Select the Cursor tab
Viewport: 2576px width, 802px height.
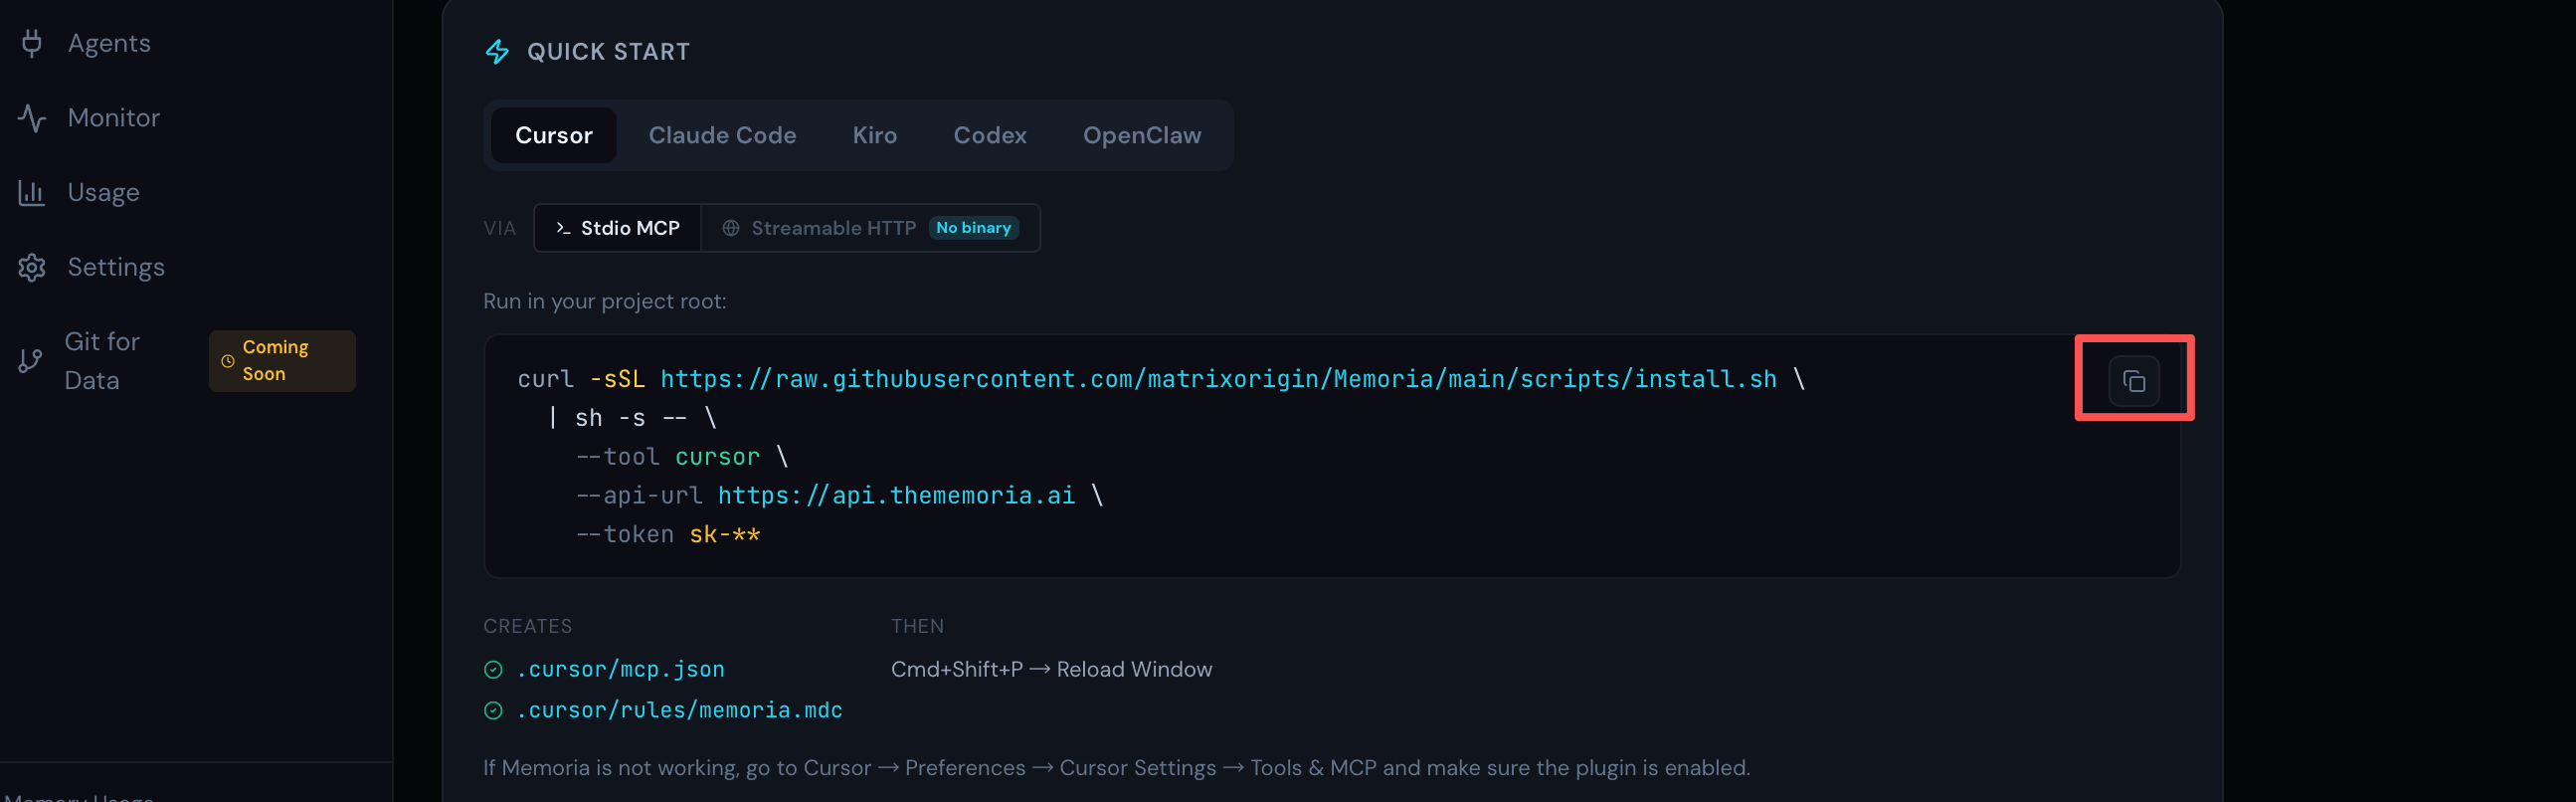(553, 135)
